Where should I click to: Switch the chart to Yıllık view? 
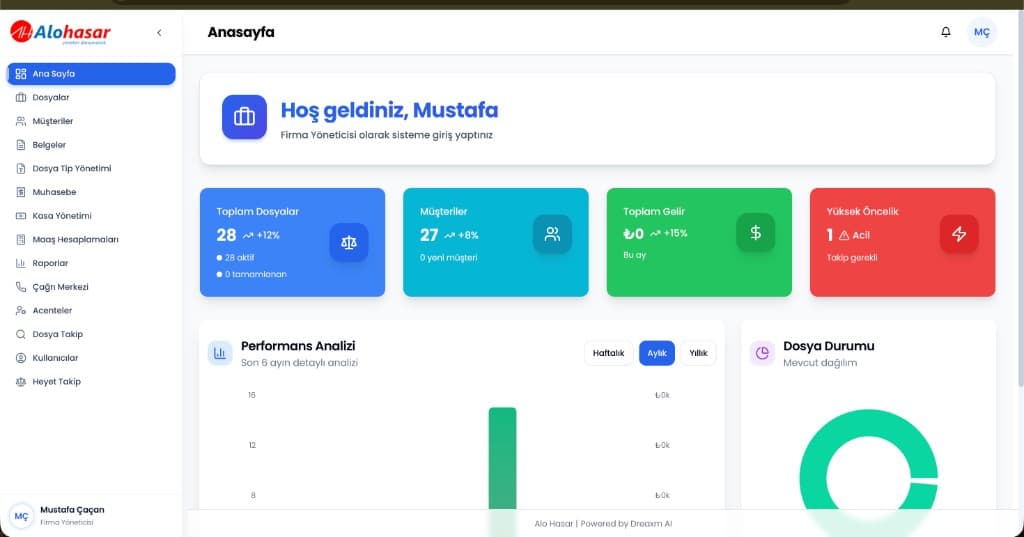pyautogui.click(x=698, y=353)
